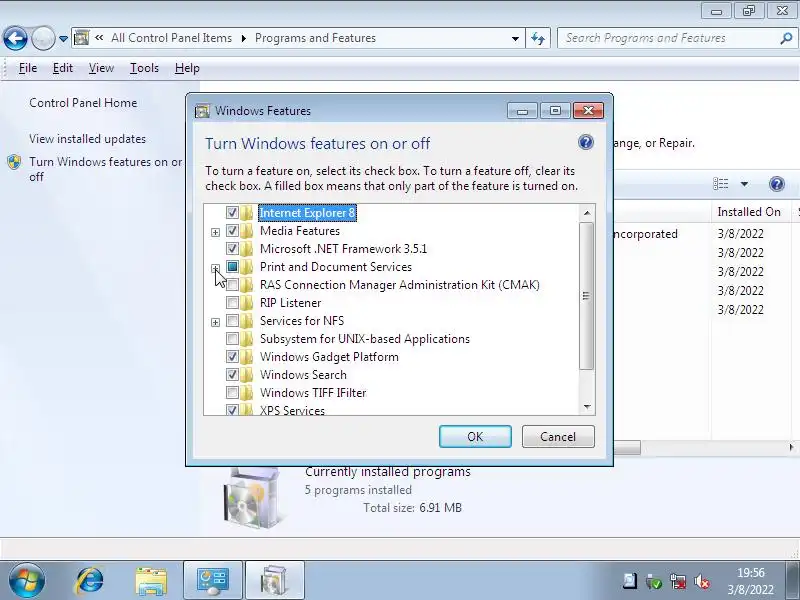
Task: Open the view options dropdown arrow
Action: click(x=744, y=184)
